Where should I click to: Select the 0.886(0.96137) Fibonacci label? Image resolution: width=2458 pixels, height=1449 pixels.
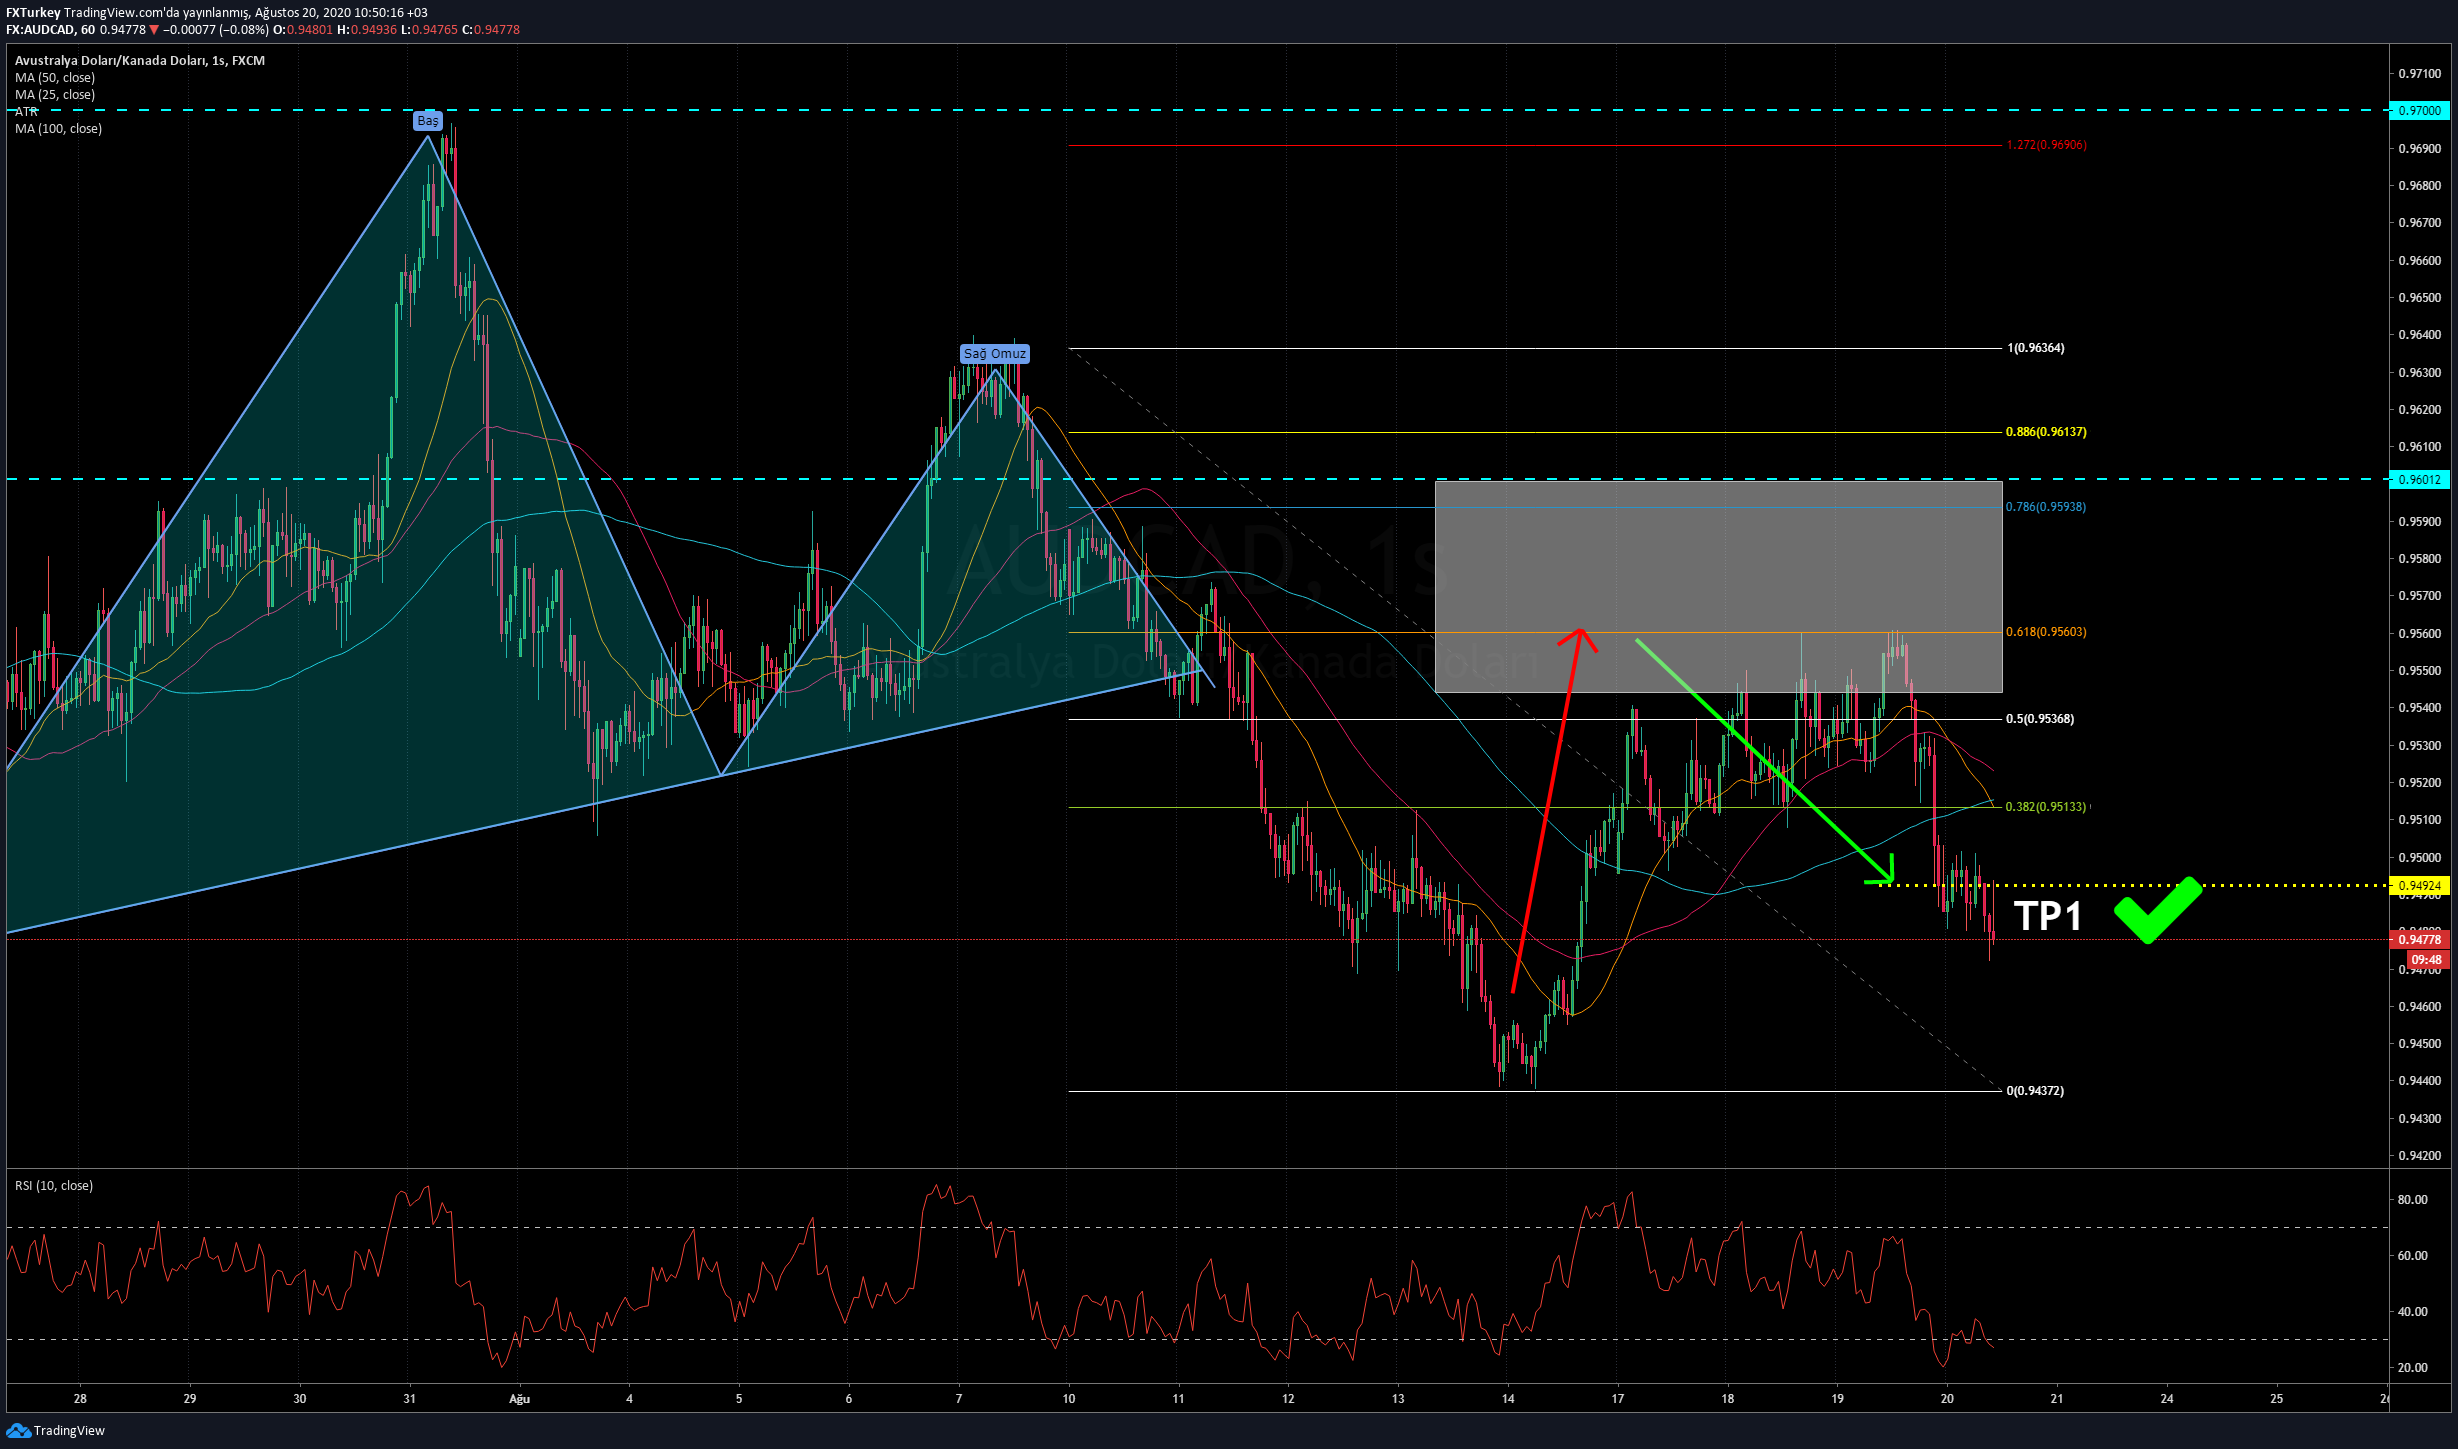click(x=2046, y=432)
